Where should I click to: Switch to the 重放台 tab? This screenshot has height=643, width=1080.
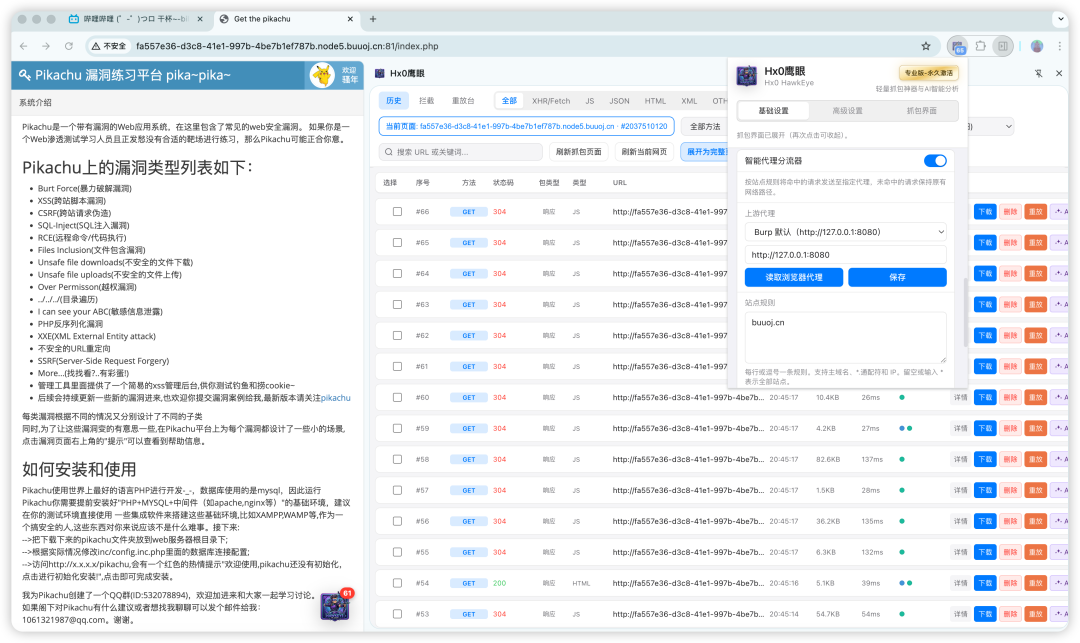[x=463, y=101]
